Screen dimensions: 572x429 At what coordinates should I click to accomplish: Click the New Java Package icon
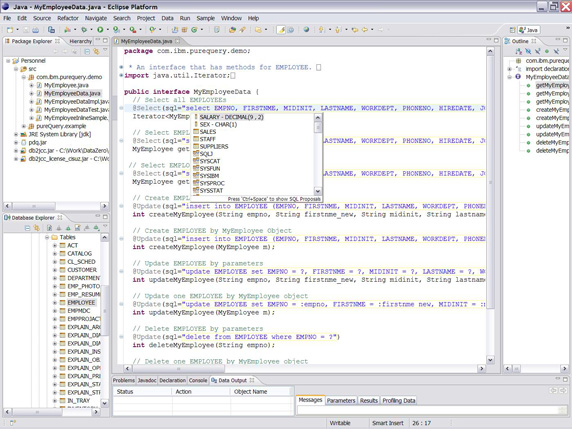185,30
